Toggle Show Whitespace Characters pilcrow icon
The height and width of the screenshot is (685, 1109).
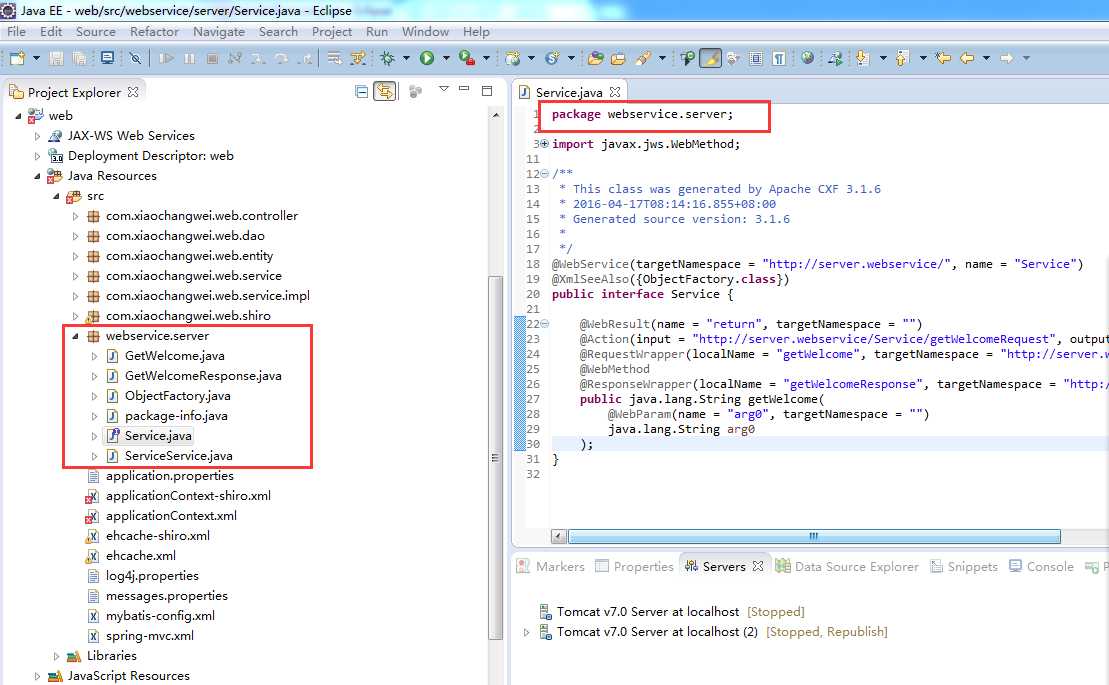click(x=779, y=58)
